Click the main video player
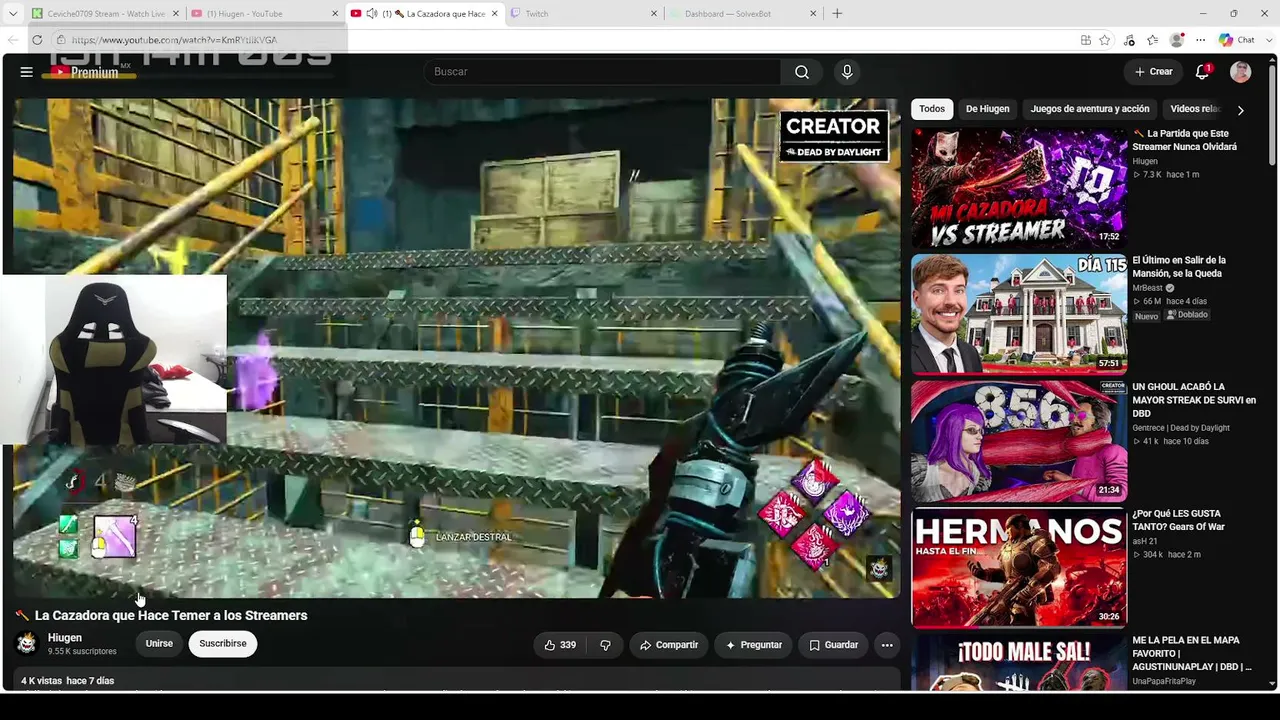Viewport: 1280px width, 720px height. click(456, 348)
